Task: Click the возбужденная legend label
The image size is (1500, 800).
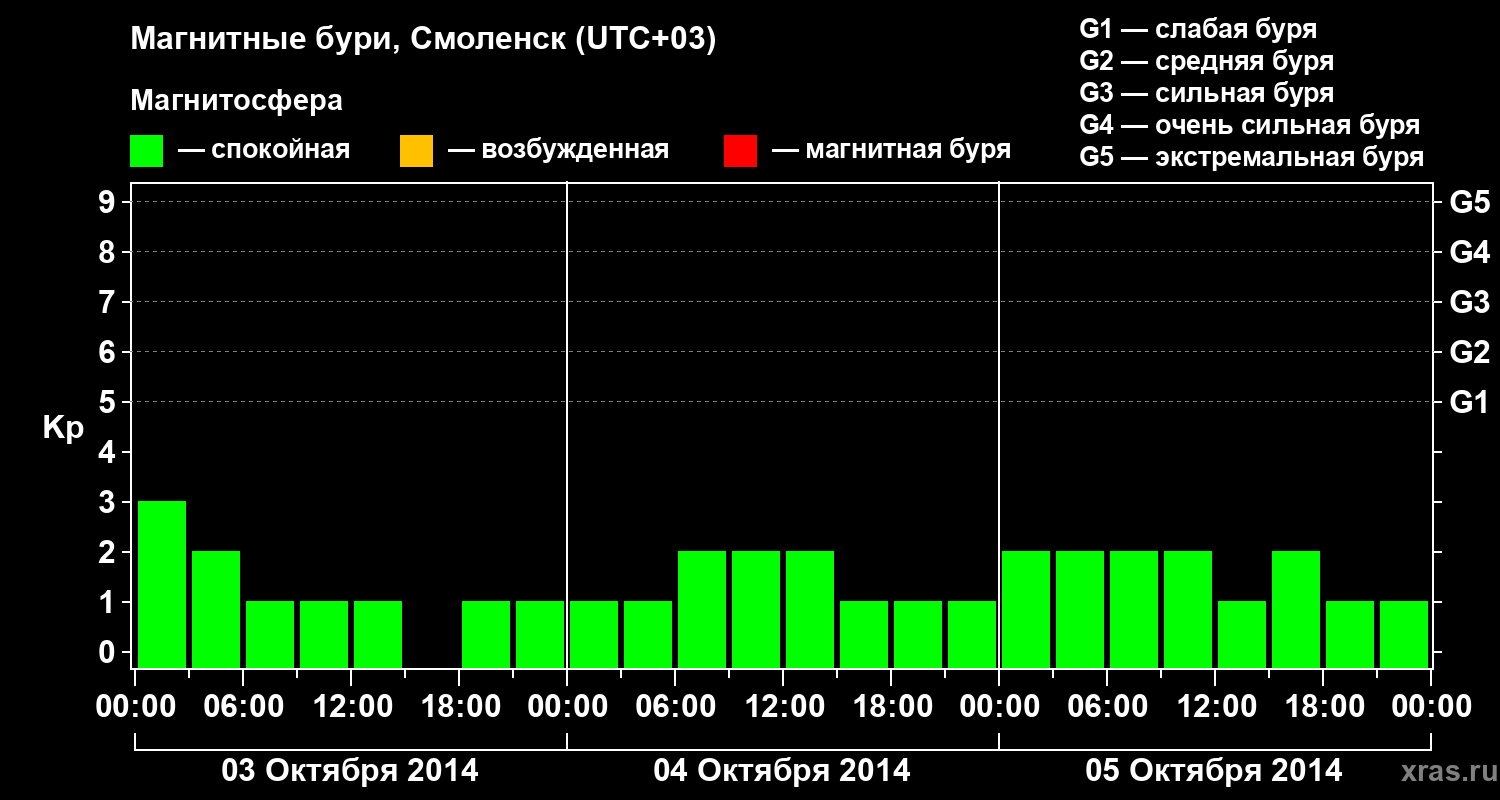Action: 575,151
